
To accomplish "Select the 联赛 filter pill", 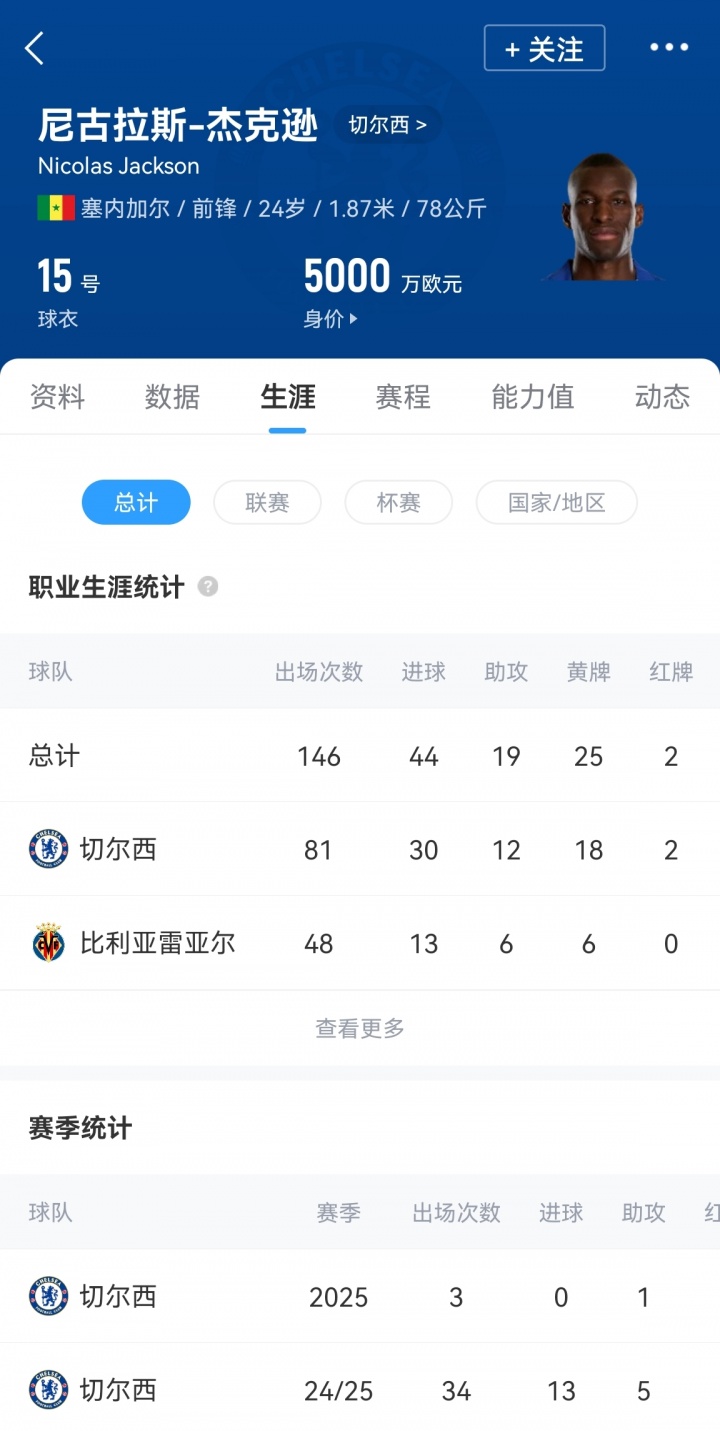I will 267,502.
